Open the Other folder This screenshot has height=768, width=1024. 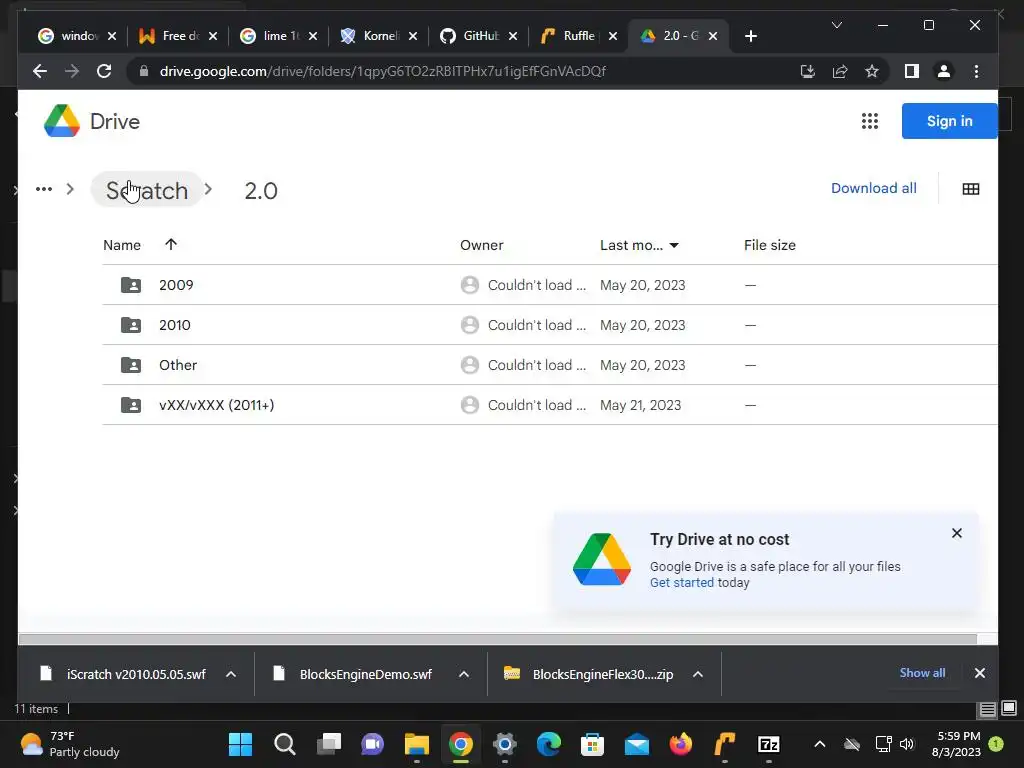click(x=550, y=364)
